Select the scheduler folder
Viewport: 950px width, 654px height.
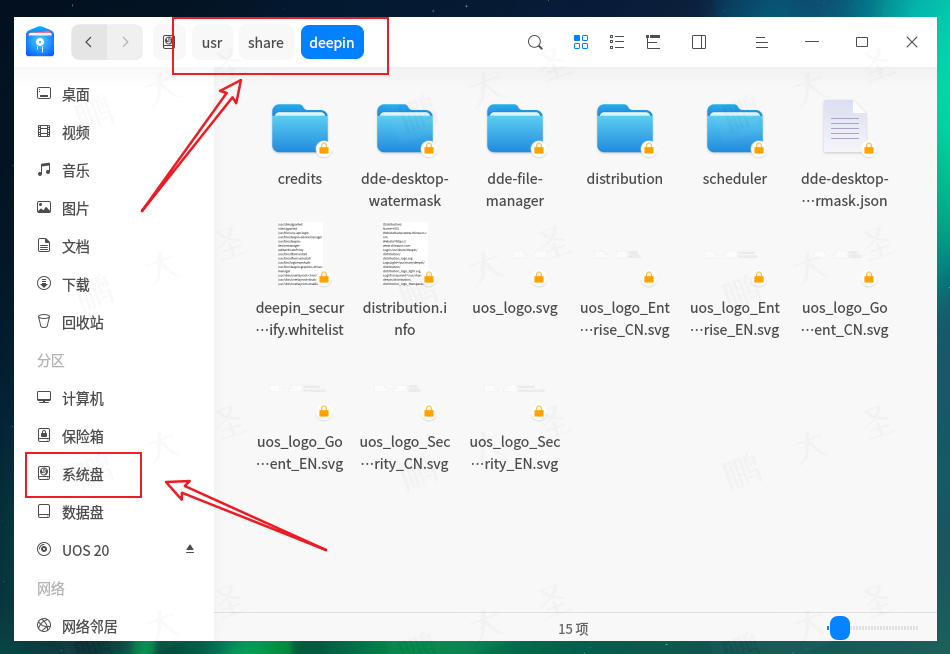tap(735, 145)
